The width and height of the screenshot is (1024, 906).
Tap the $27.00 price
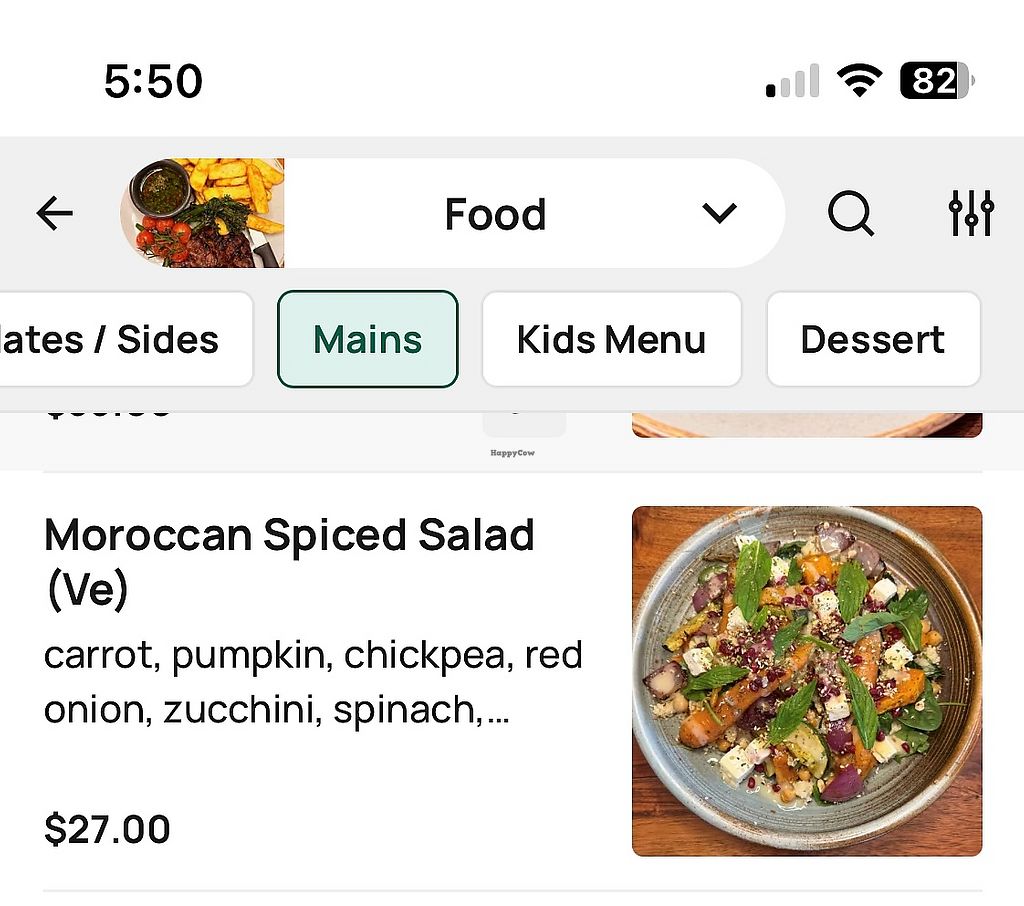tap(107, 830)
